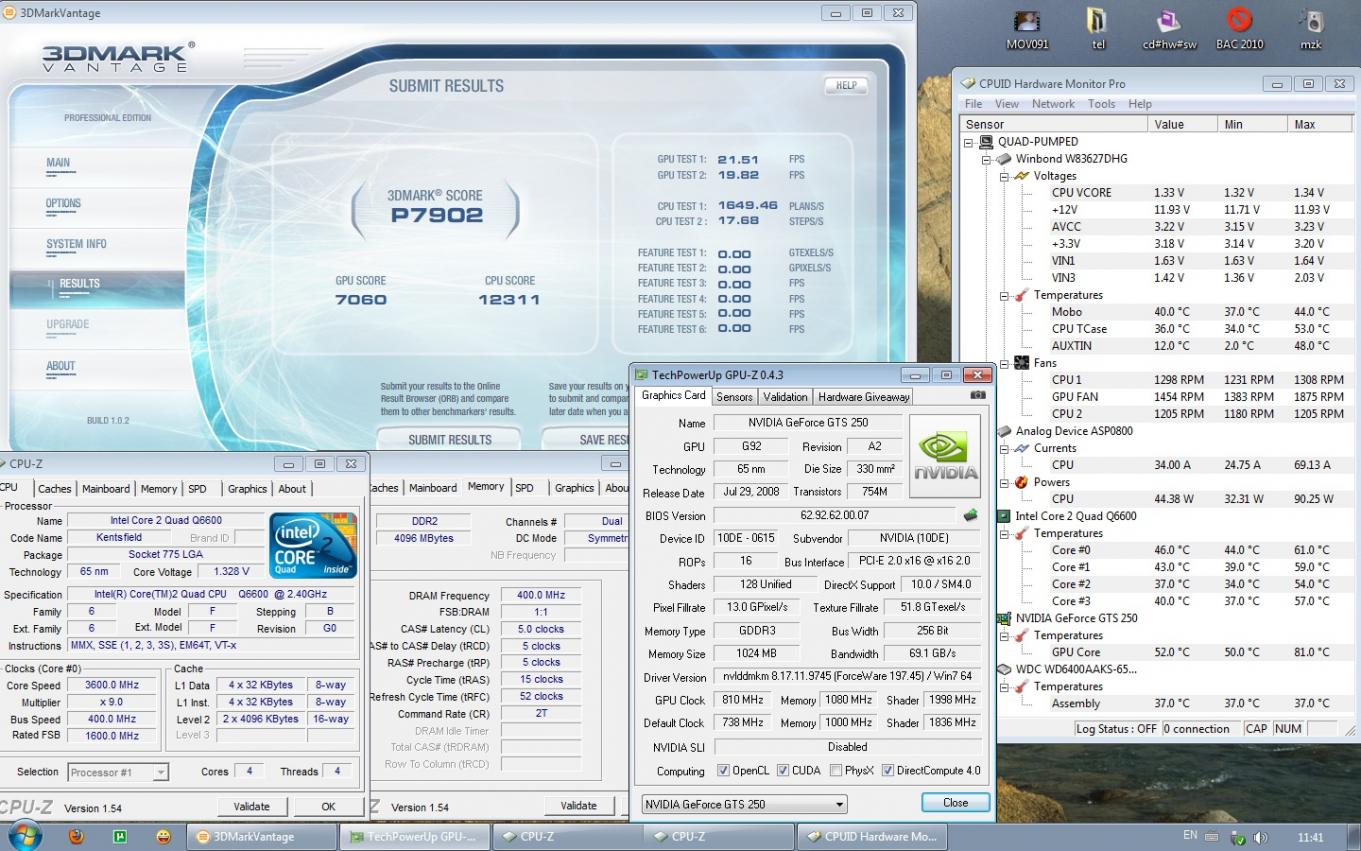This screenshot has width=1361, height=851.
Task: Click the Intel Core 2 logo in CPU-Z
Action: coord(313,544)
